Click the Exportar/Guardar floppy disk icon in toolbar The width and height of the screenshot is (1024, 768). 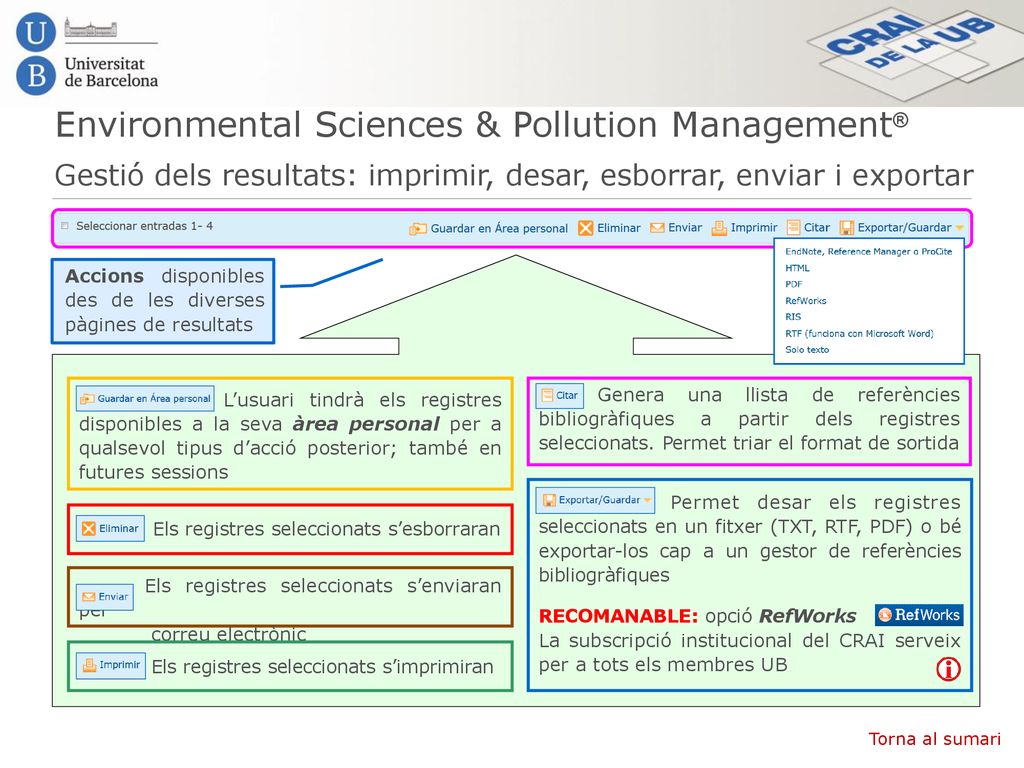pyautogui.click(x=847, y=228)
